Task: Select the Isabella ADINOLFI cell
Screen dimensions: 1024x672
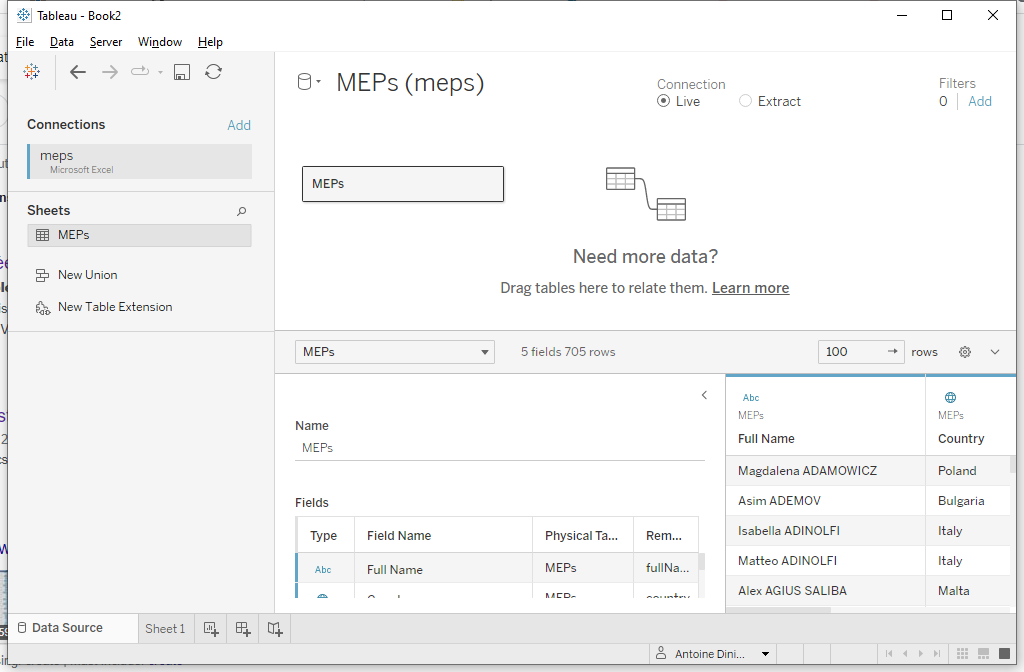Action: click(x=825, y=531)
